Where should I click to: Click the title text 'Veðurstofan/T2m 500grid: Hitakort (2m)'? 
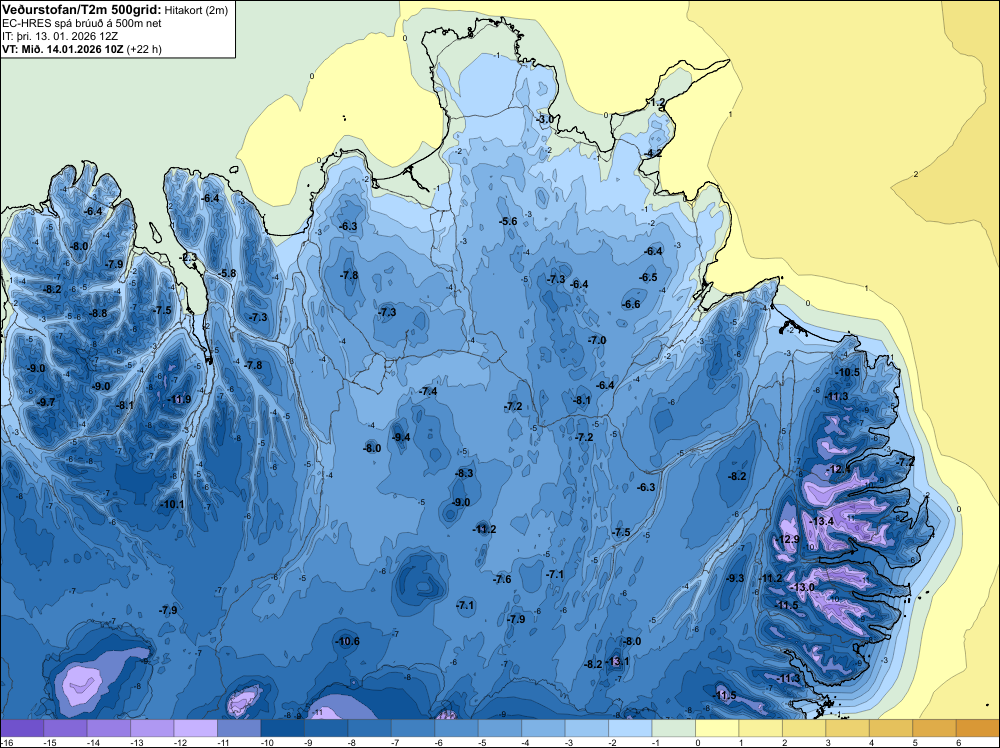click(115, 10)
